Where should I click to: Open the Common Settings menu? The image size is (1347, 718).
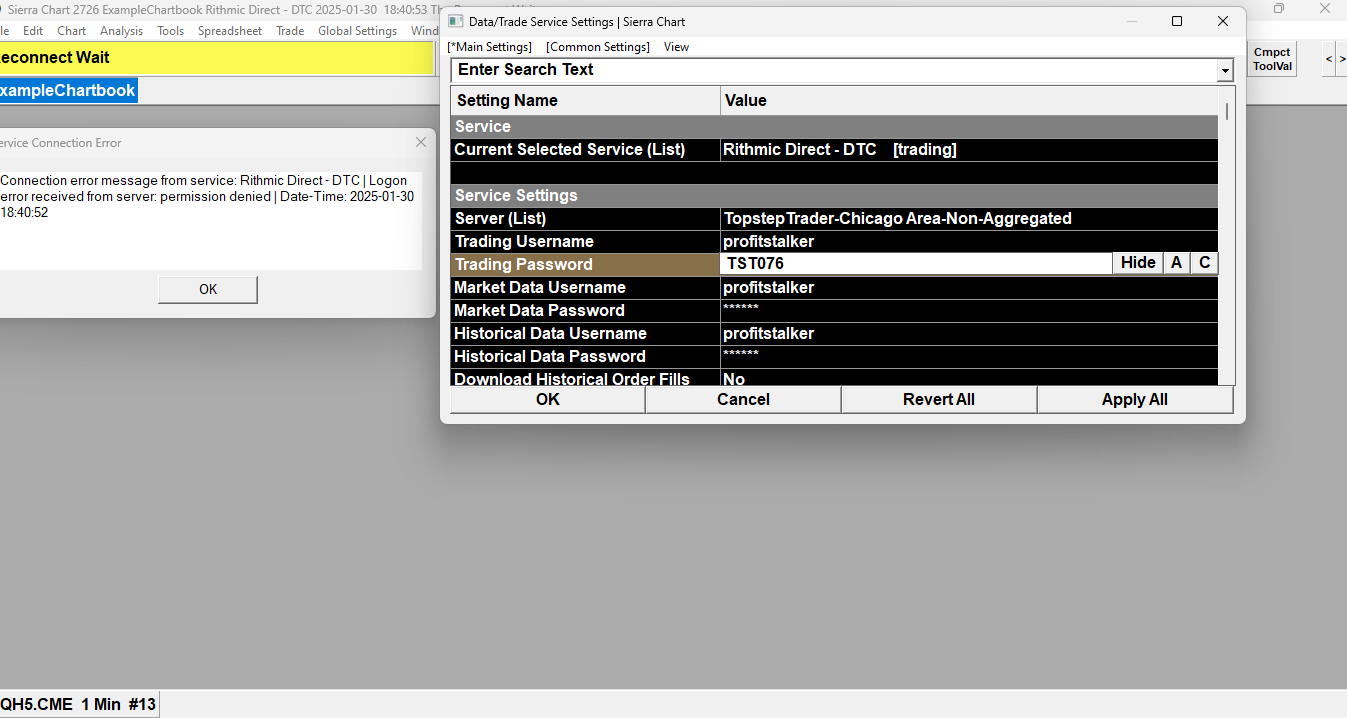point(598,47)
